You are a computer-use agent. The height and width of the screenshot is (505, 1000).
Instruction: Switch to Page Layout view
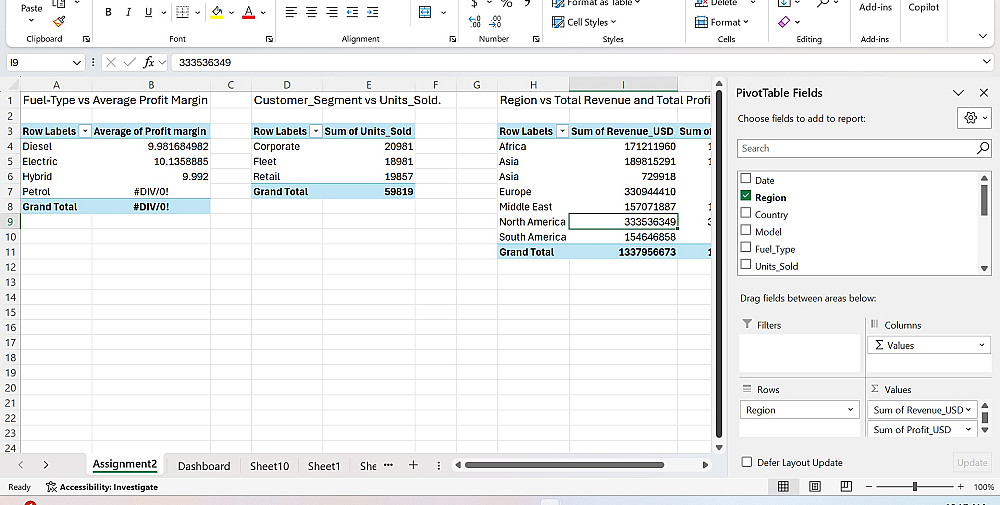(x=815, y=487)
